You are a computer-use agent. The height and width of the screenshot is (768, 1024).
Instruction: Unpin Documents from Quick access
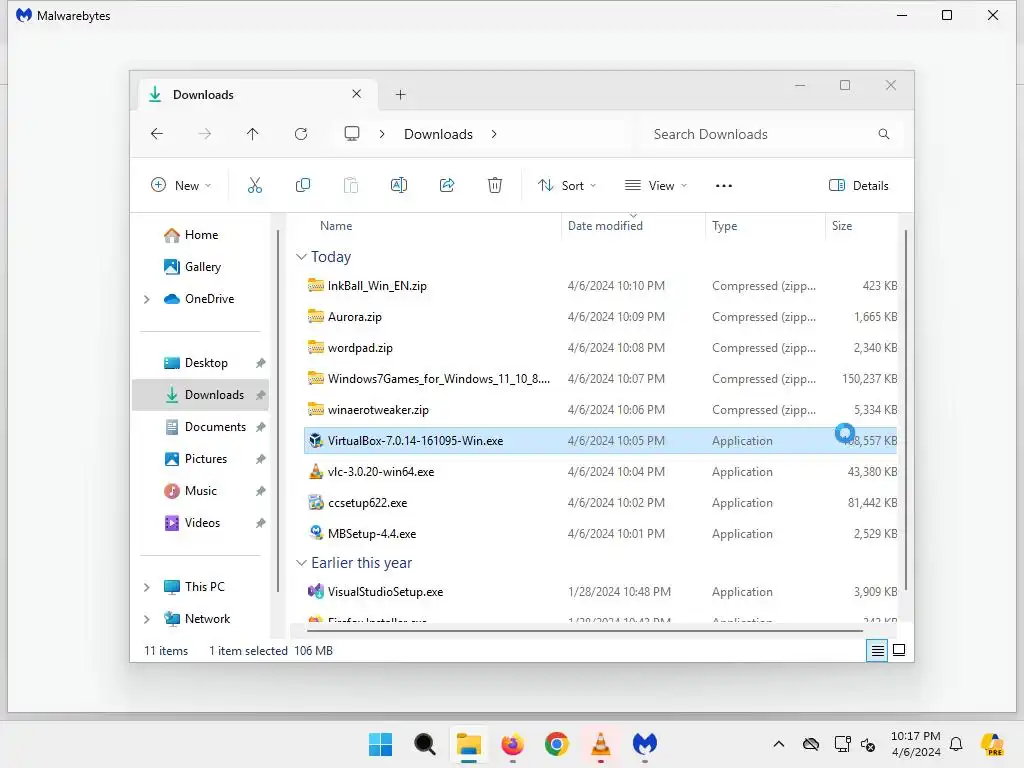261,427
